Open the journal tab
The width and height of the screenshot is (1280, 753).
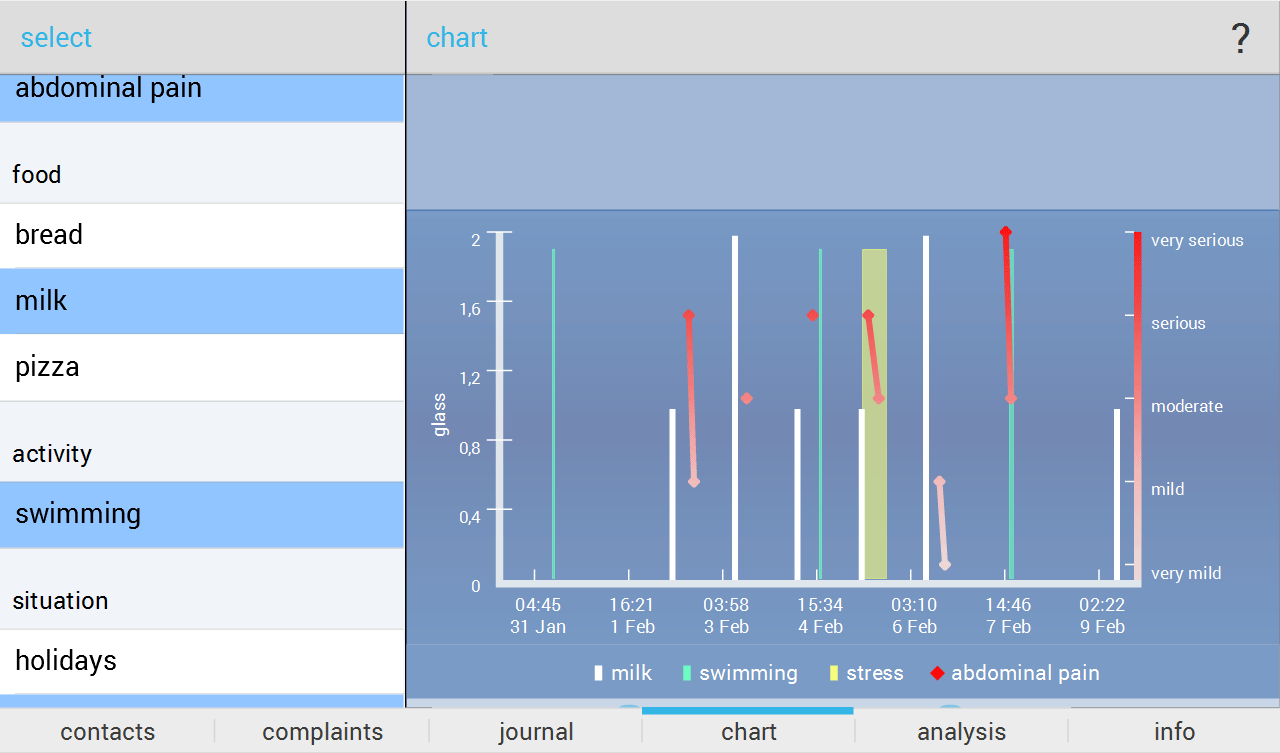coord(536,731)
